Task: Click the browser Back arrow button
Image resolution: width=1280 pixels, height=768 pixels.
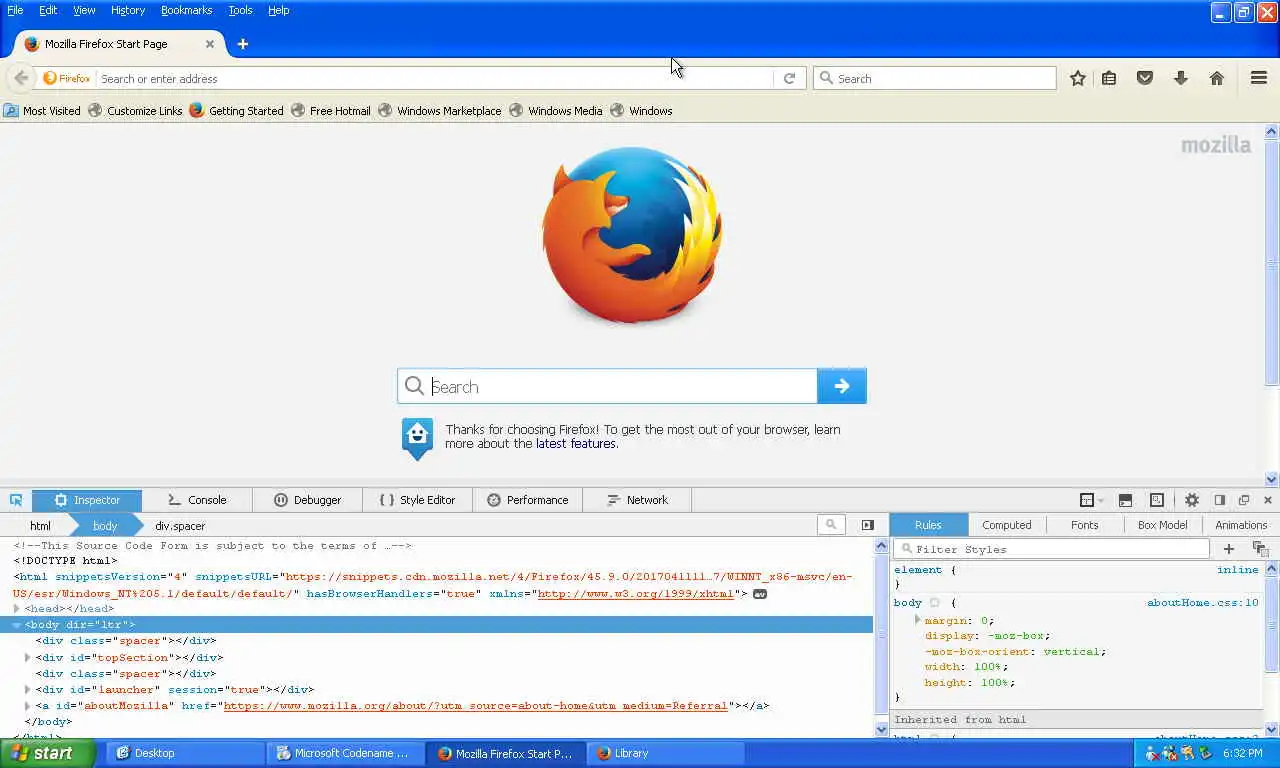Action: pyautogui.click(x=21, y=78)
